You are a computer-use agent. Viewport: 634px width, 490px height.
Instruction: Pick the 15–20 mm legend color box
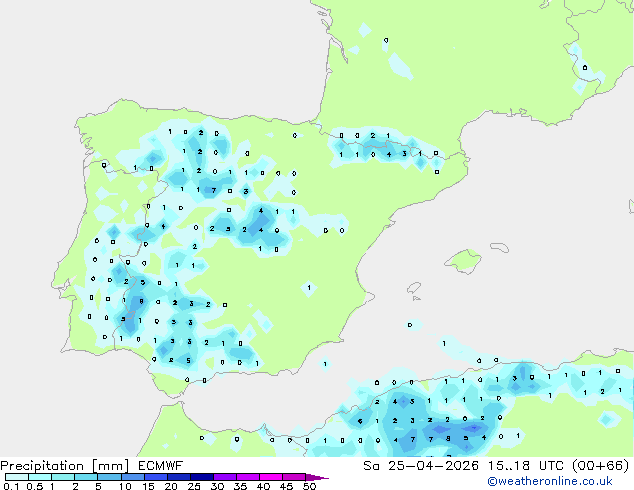(x=155, y=477)
